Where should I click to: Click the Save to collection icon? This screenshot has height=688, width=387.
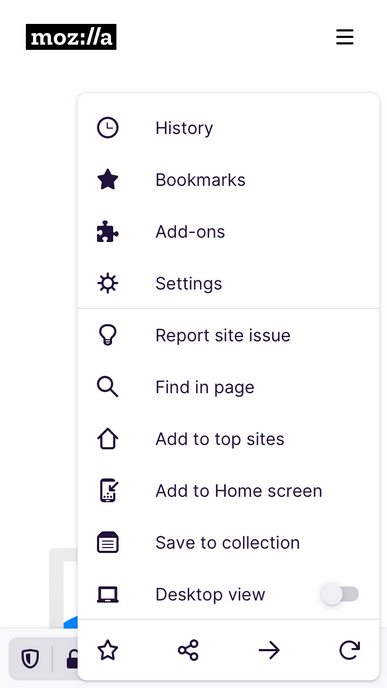108,542
